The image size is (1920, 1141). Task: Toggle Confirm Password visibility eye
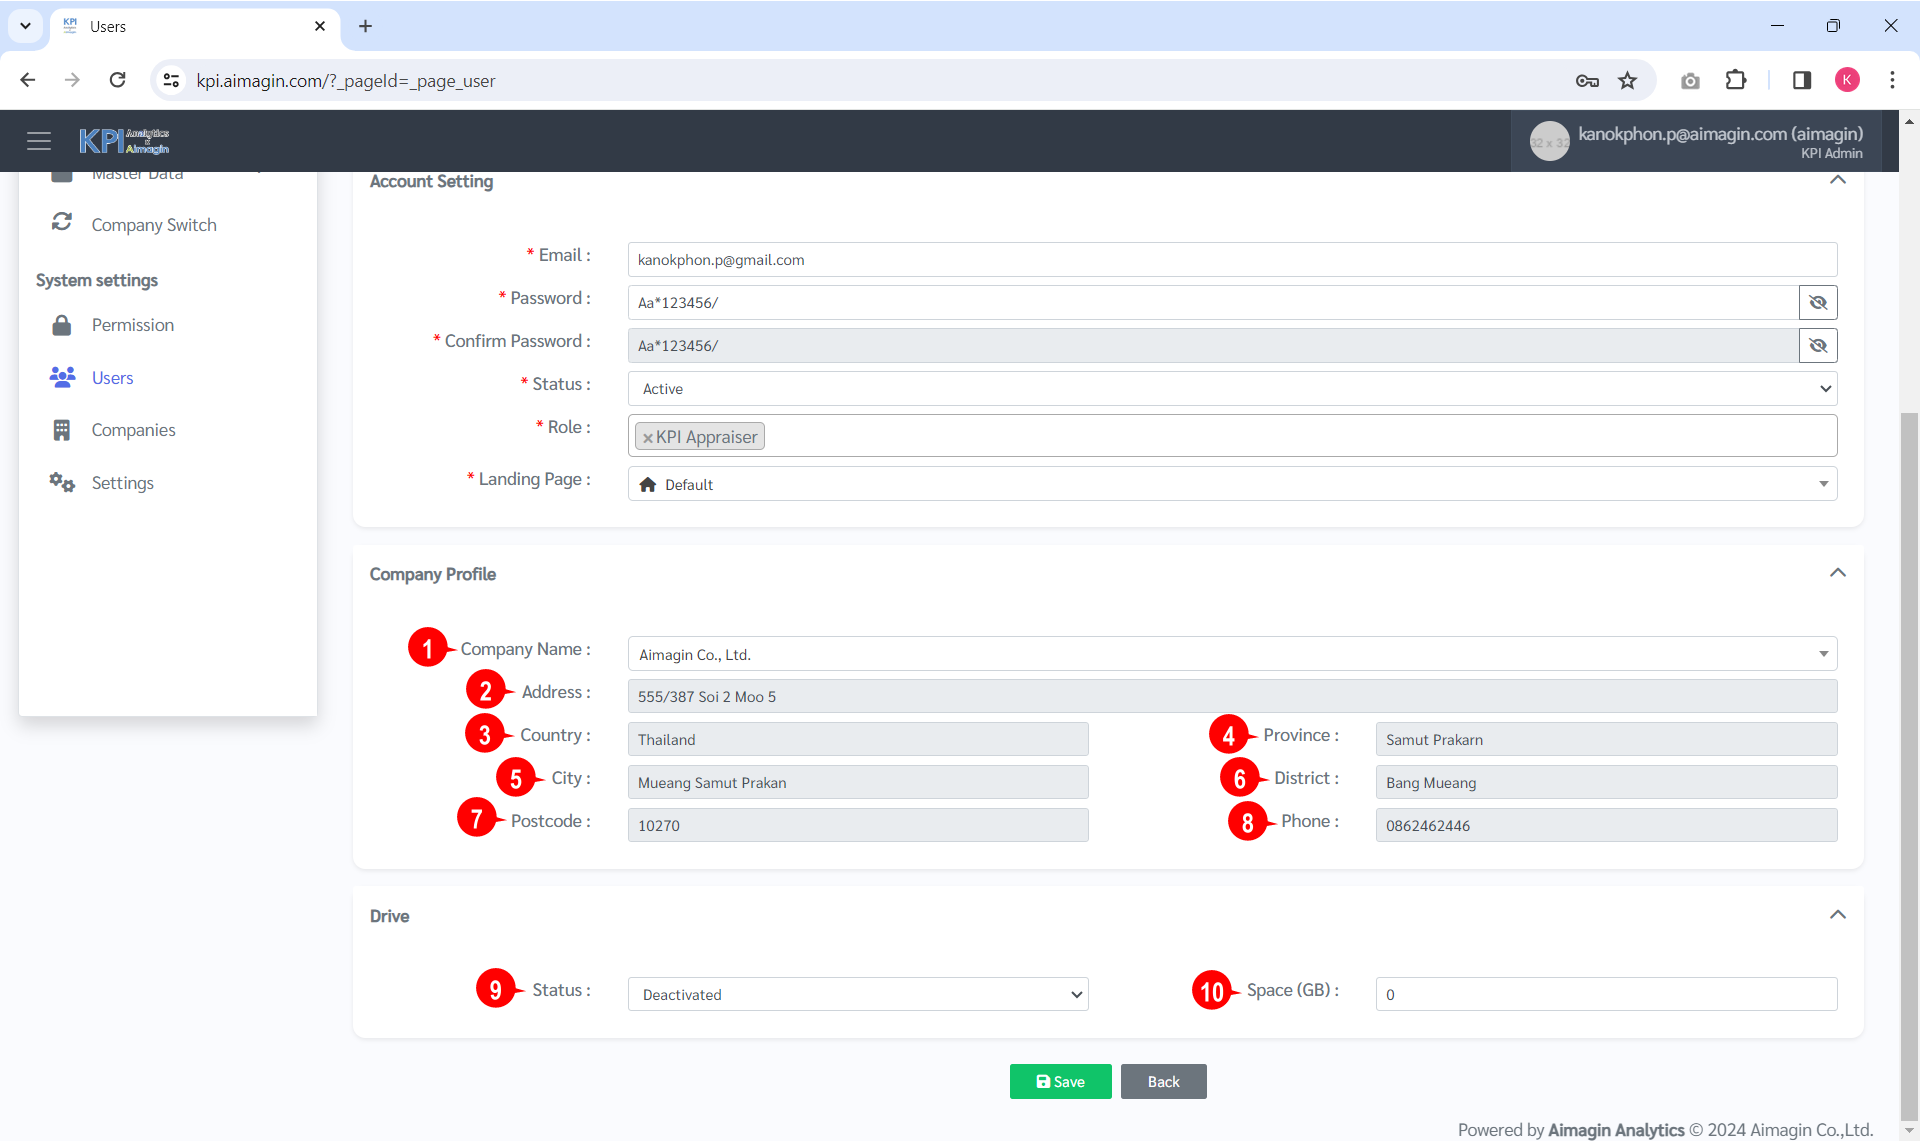[1818, 346]
